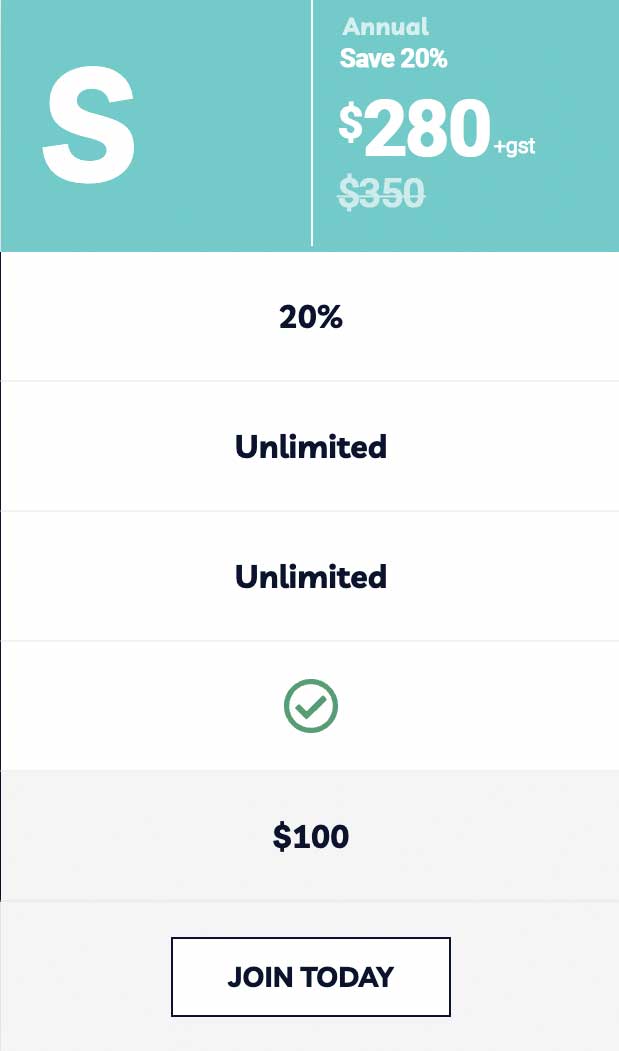619x1051 pixels.
Task: Click the Save 20% text
Action: tap(393, 59)
